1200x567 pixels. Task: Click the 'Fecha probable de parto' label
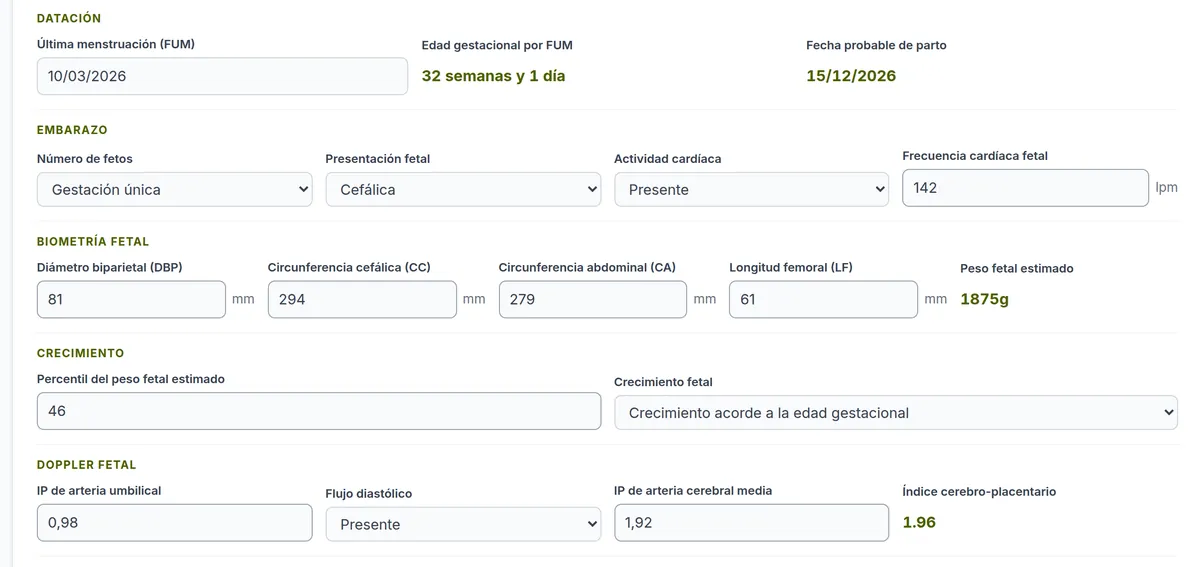pos(876,45)
